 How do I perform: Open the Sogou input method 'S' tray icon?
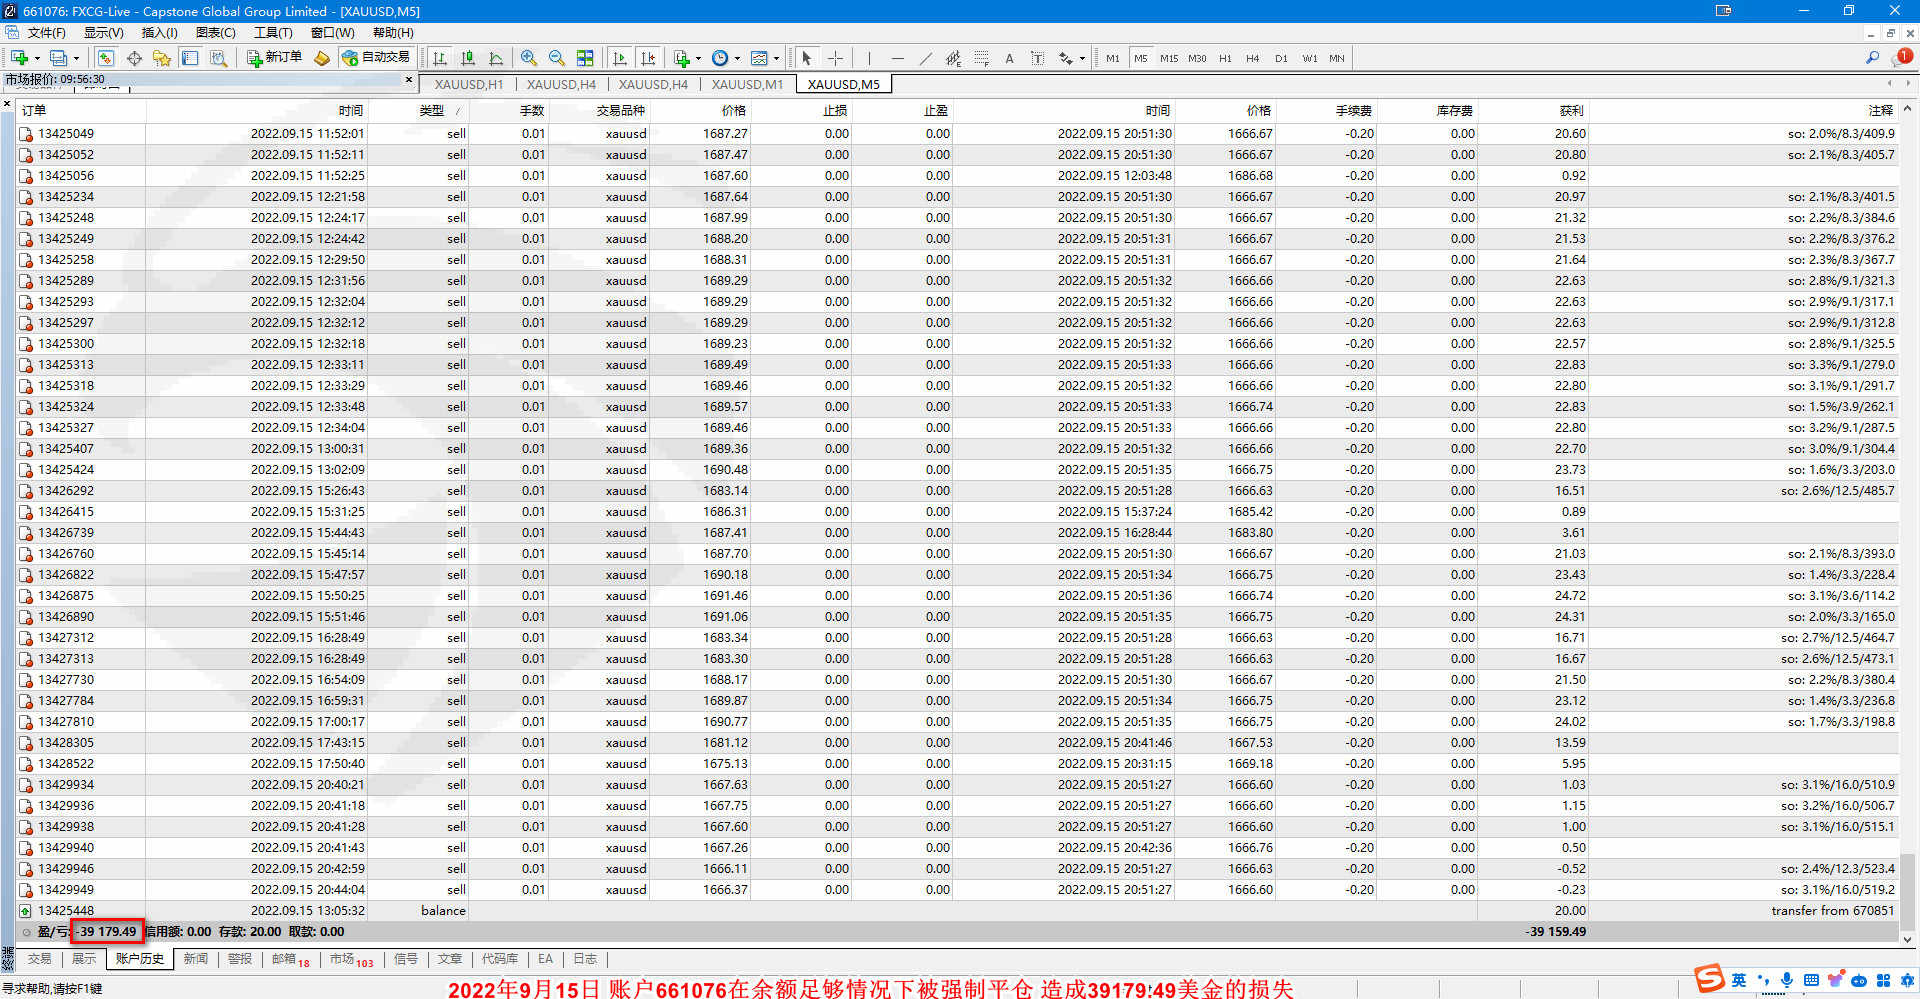[x=1709, y=979]
